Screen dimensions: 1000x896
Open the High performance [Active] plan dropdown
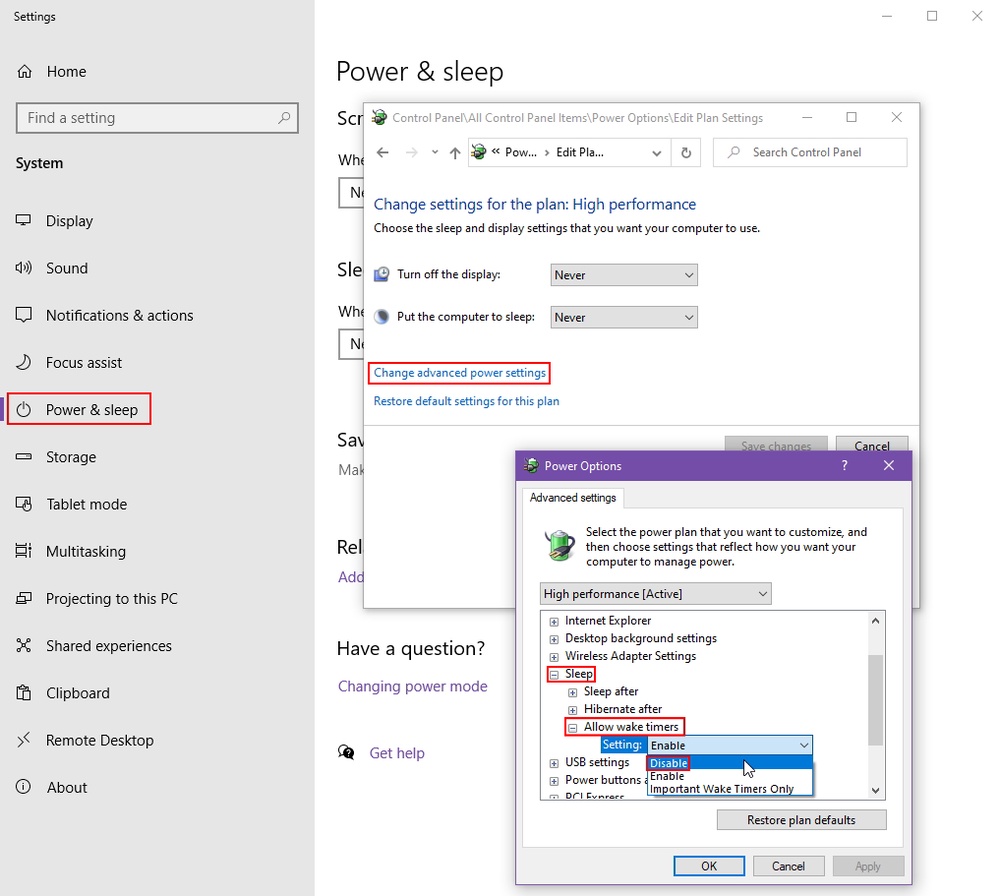656,594
